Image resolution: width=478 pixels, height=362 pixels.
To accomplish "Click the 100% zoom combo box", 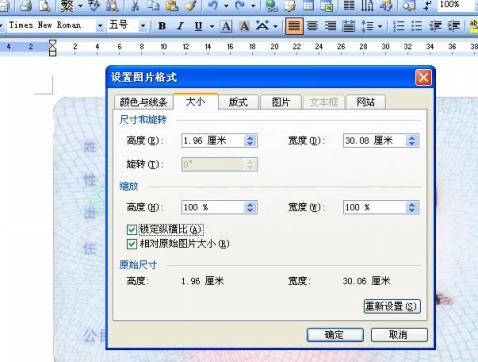I will [x=458, y=5].
